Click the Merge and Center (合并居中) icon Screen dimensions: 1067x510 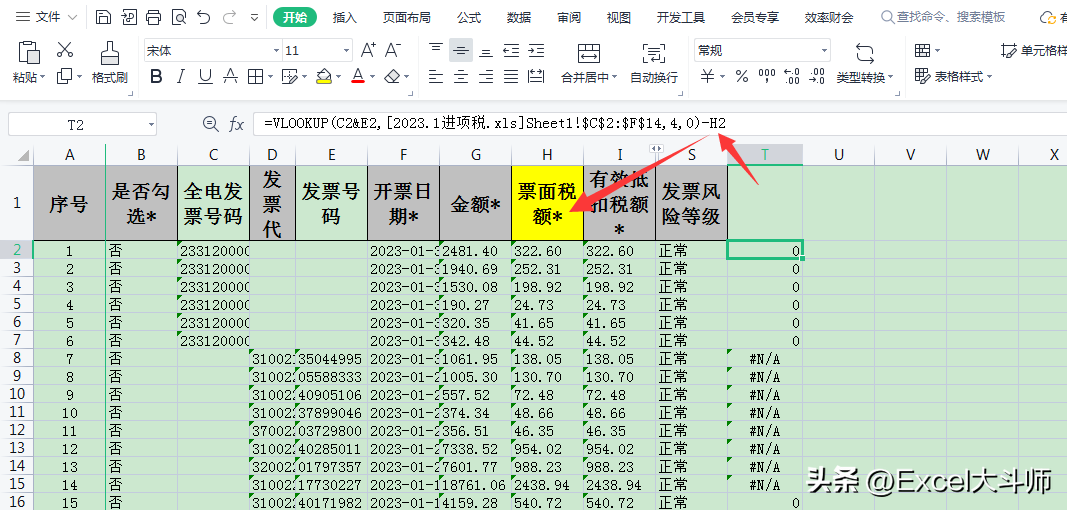coord(589,53)
